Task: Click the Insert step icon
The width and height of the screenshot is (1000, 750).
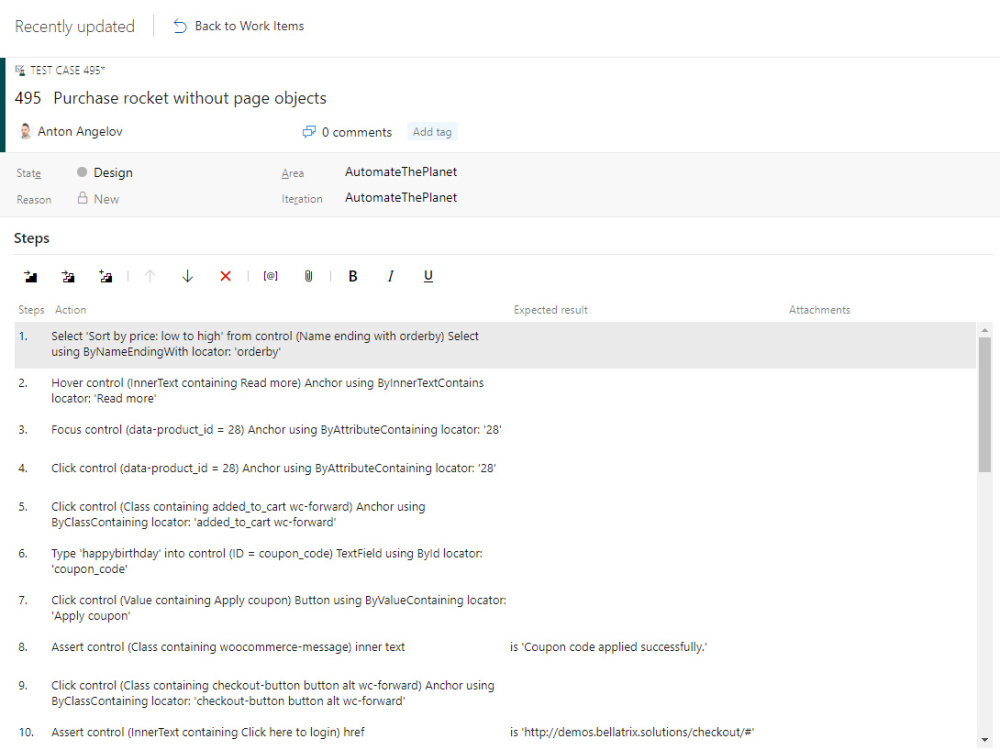Action: 30,276
